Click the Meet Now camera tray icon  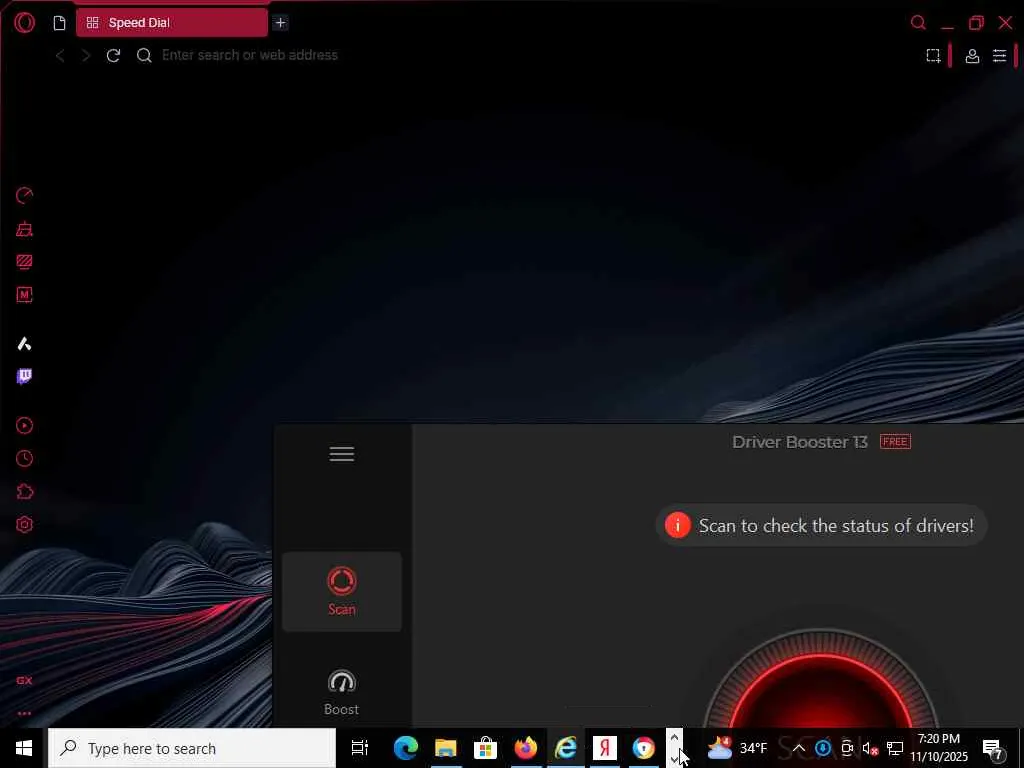[847, 748]
